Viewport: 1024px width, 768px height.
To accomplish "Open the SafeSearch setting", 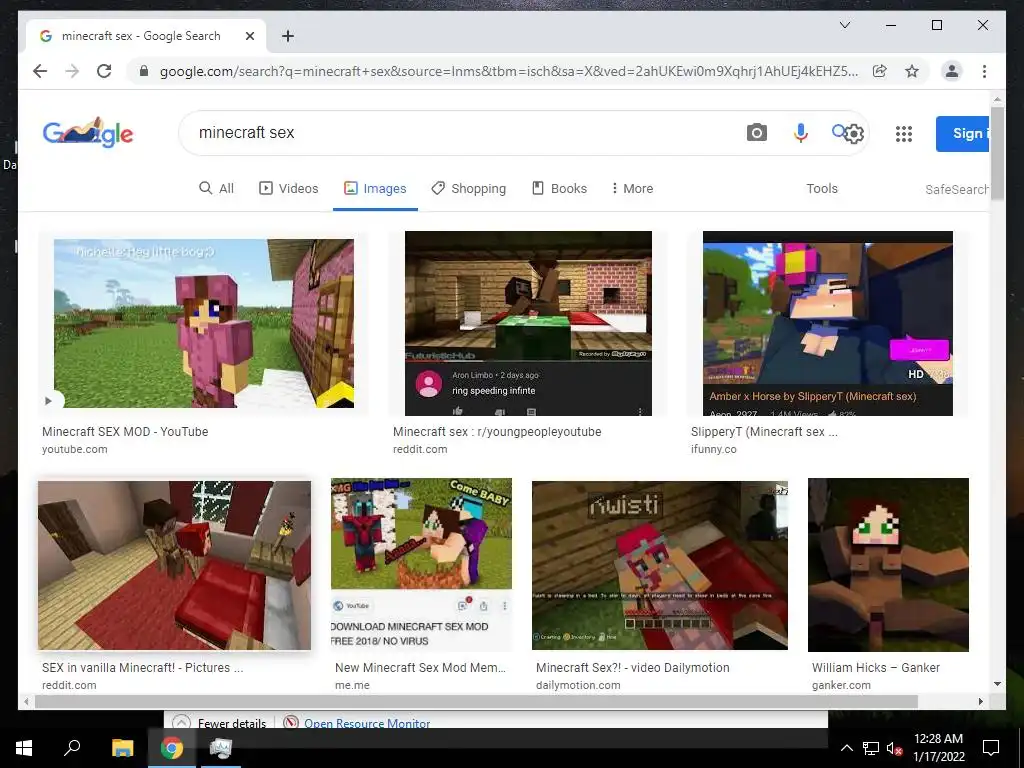I will pyautogui.click(x=957, y=189).
